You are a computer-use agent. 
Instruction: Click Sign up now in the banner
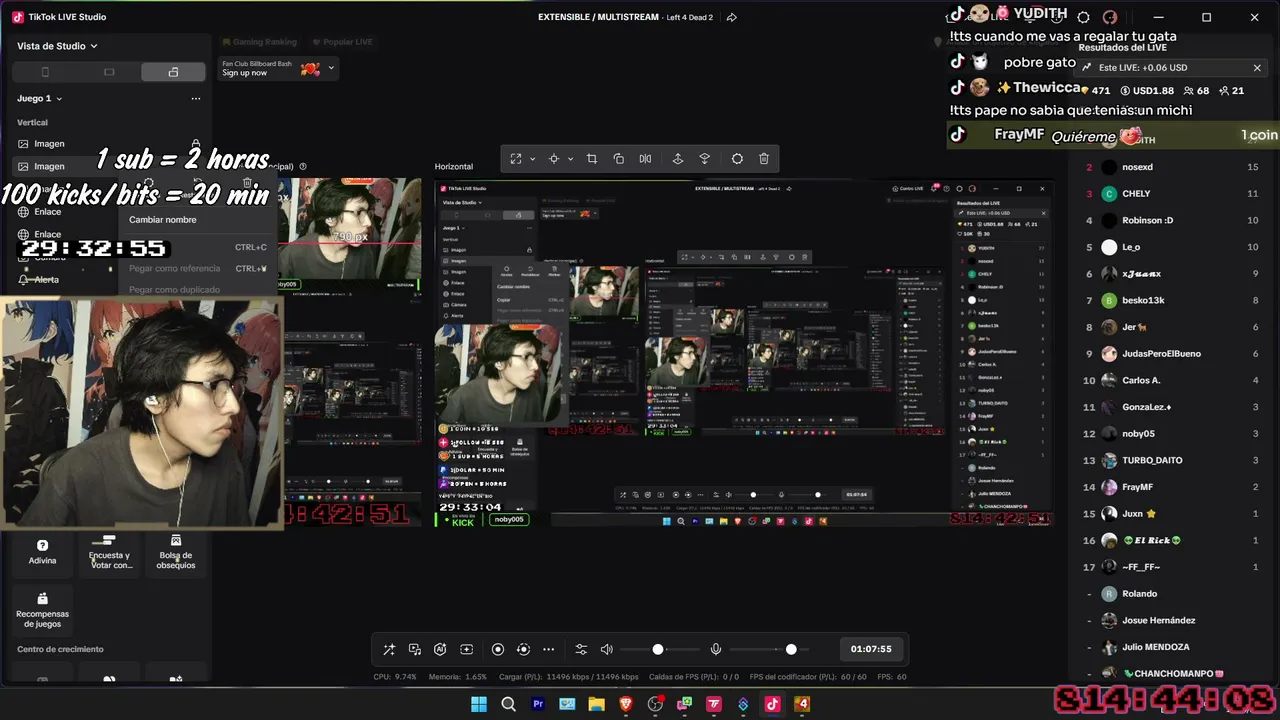tap(245, 73)
